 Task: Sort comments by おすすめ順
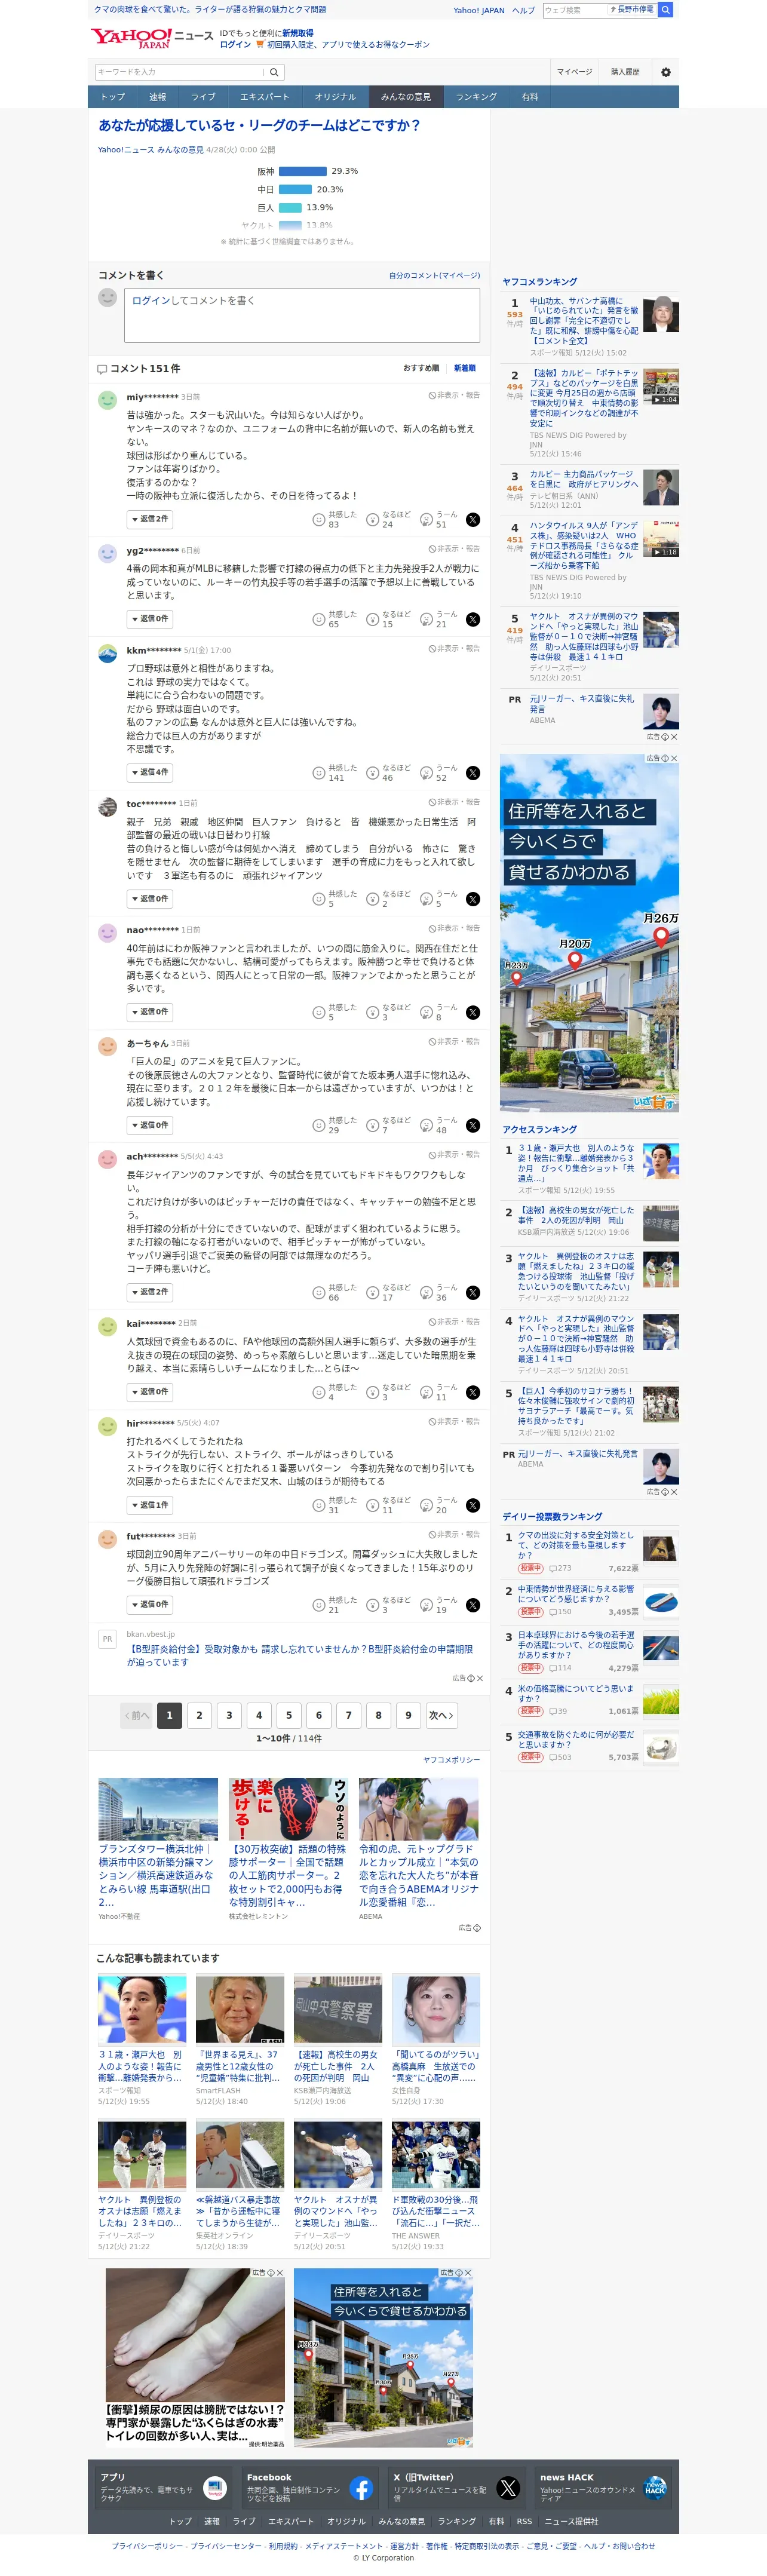pos(421,368)
